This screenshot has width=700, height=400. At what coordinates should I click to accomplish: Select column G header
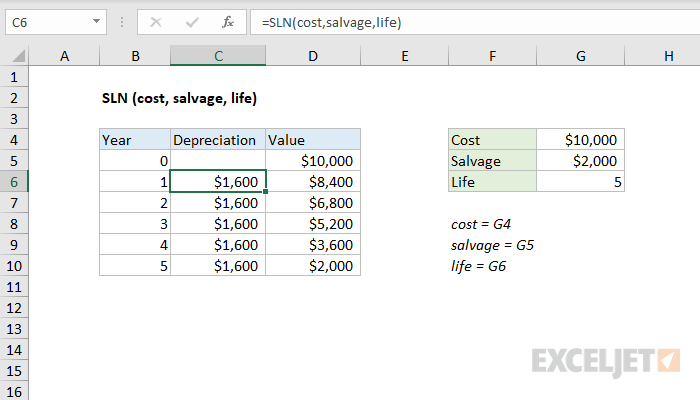[x=580, y=56]
